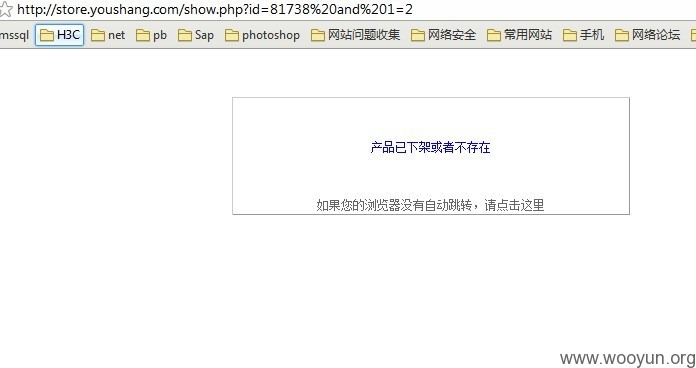Open the 网络安全 bookmark folder
This screenshot has width=696, height=368.
[x=443, y=35]
